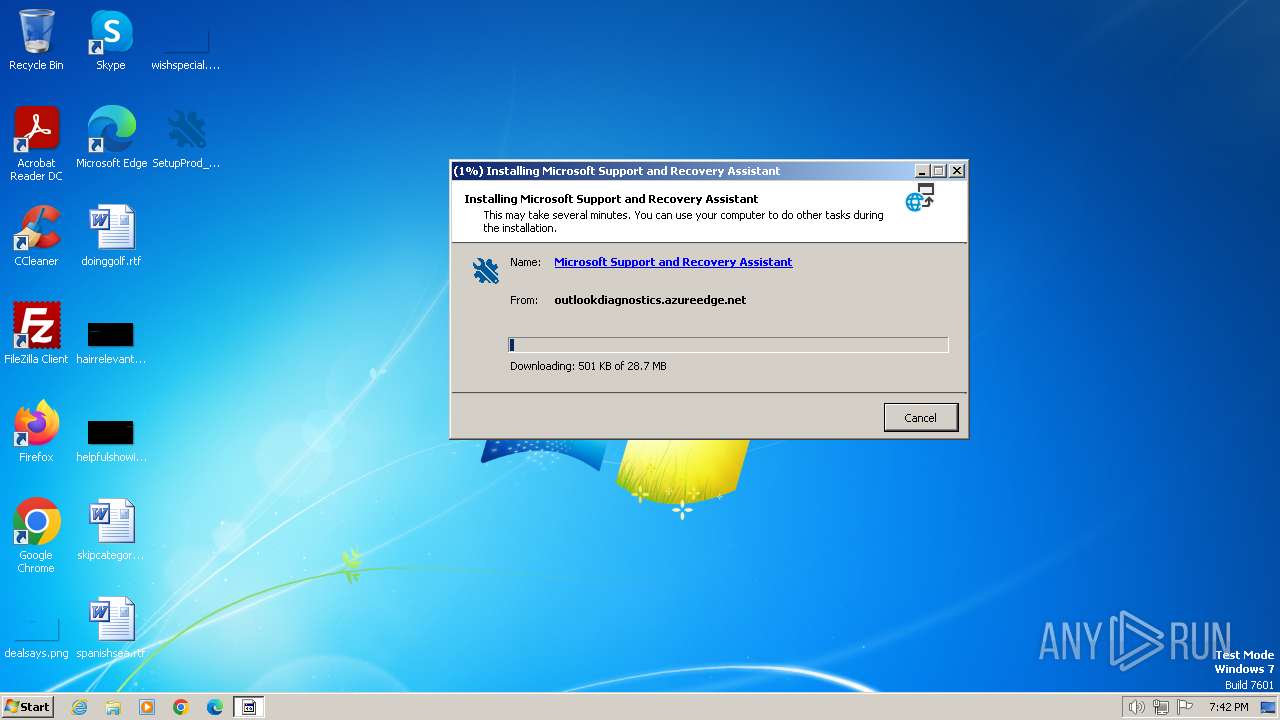Image resolution: width=1280 pixels, height=720 pixels.
Task: Select spanishsea.rtf document on desktop
Action: [111, 628]
